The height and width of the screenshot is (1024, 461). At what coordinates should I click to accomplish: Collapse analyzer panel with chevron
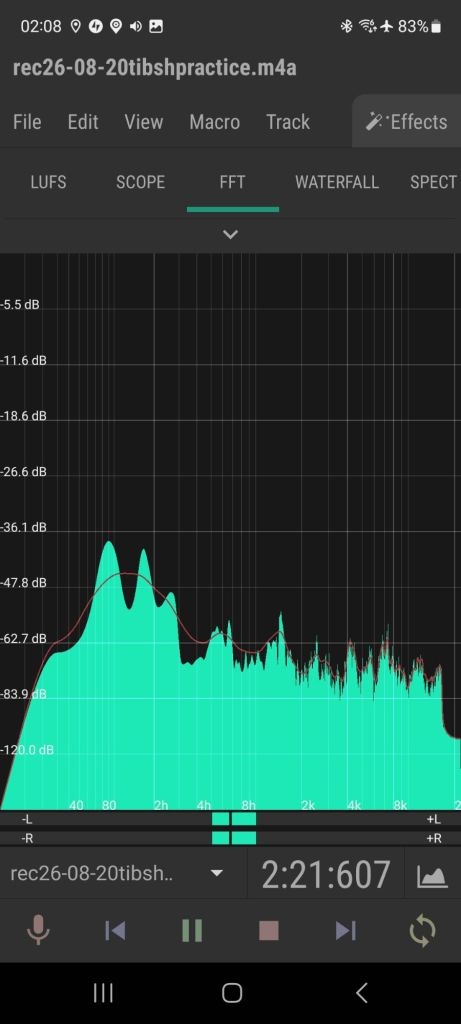point(230,234)
